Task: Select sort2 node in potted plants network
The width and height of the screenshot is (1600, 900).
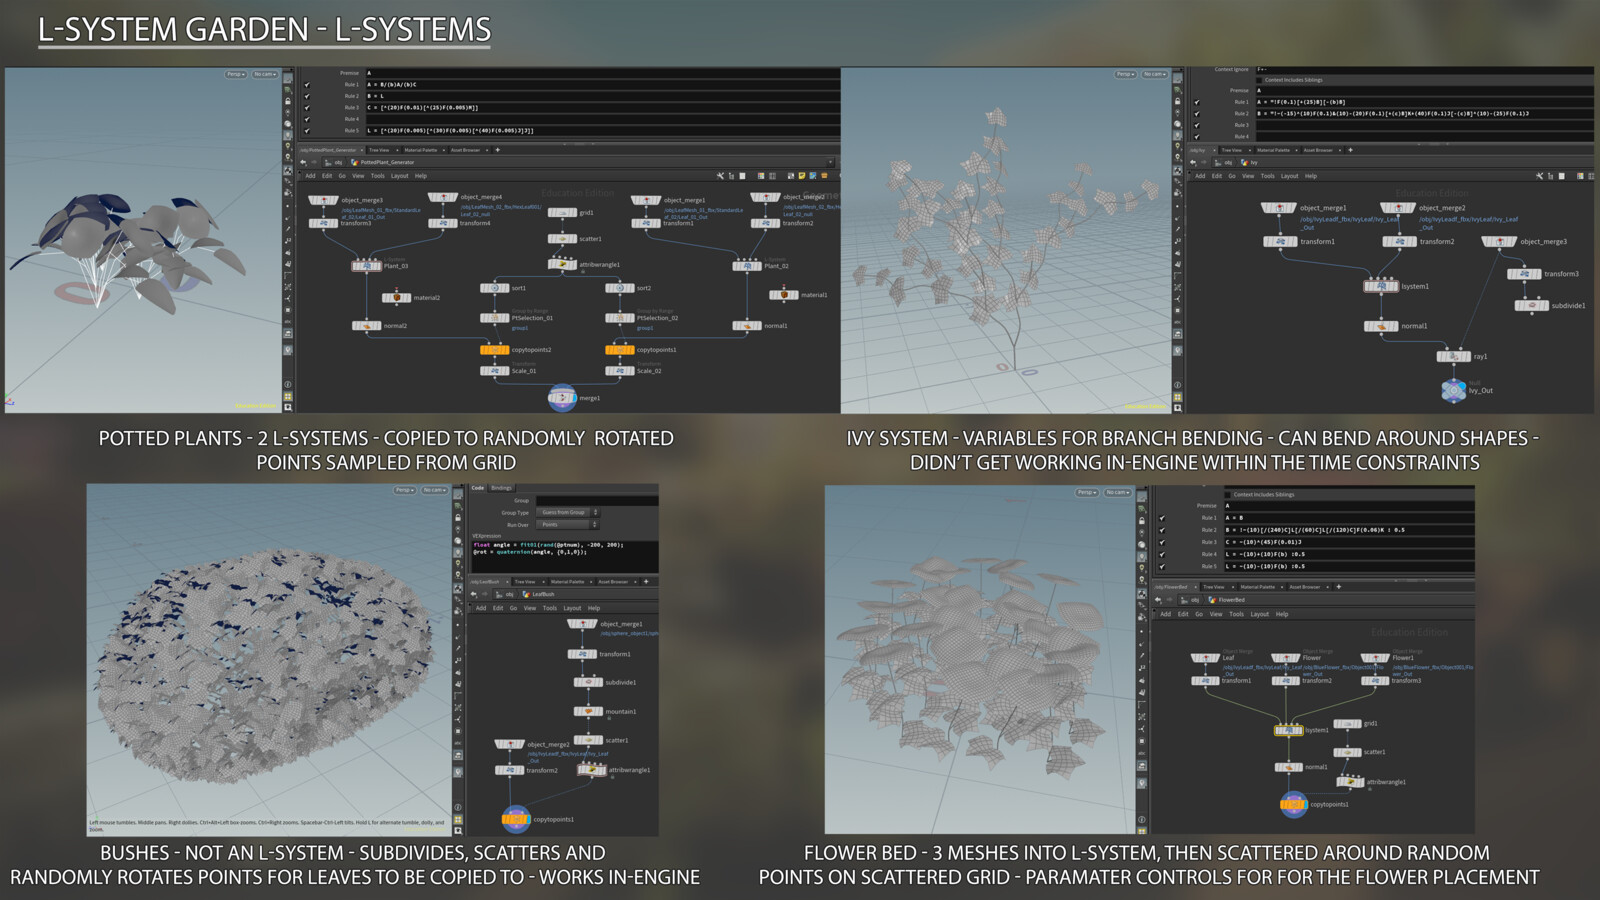Action: [x=619, y=288]
